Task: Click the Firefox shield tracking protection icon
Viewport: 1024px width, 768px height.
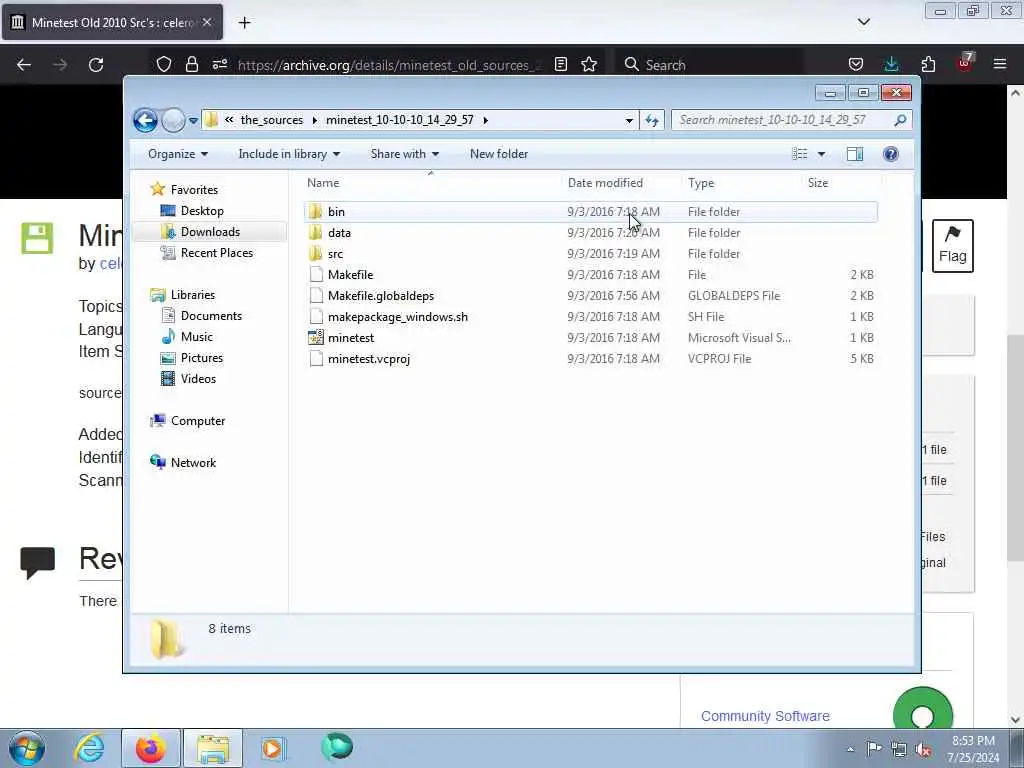Action: (x=164, y=64)
